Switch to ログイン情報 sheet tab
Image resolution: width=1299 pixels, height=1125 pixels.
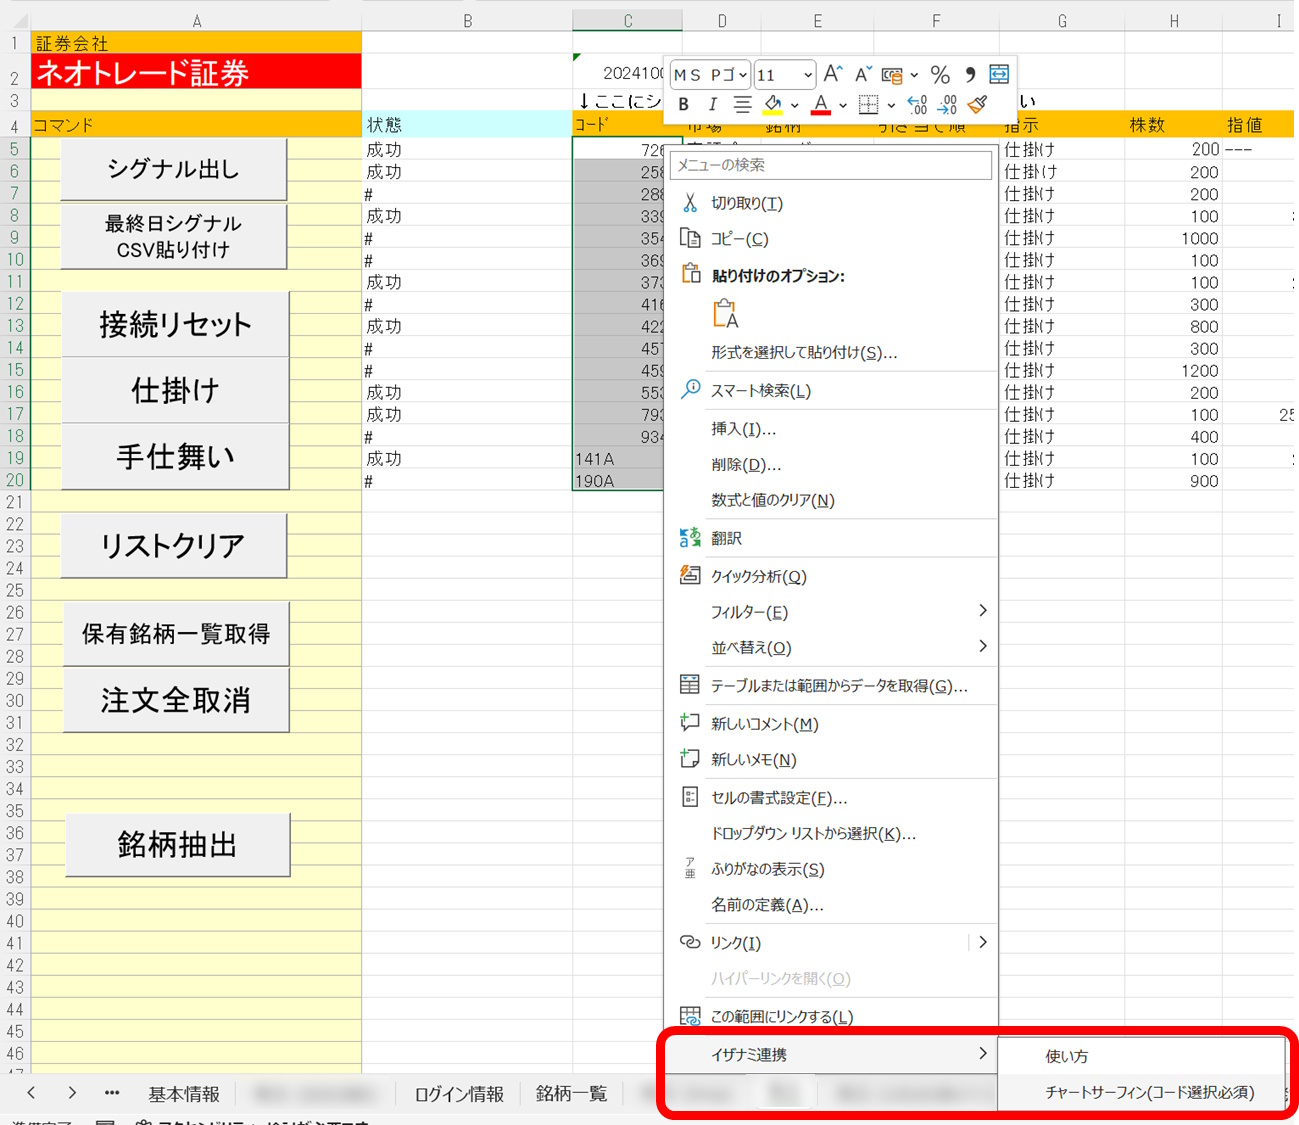pos(459,1094)
